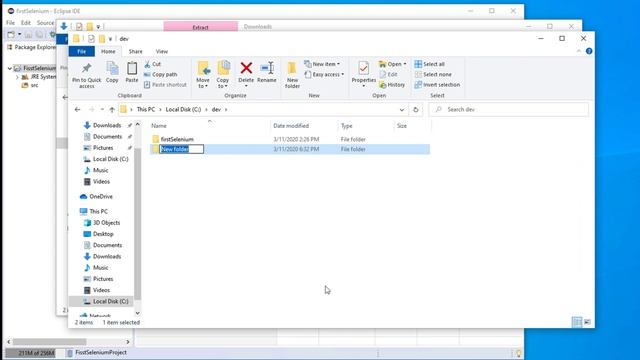Screen dimensions: 640x360
Task: Expand JRE System Library in Eclipse
Action: click(x=17, y=77)
